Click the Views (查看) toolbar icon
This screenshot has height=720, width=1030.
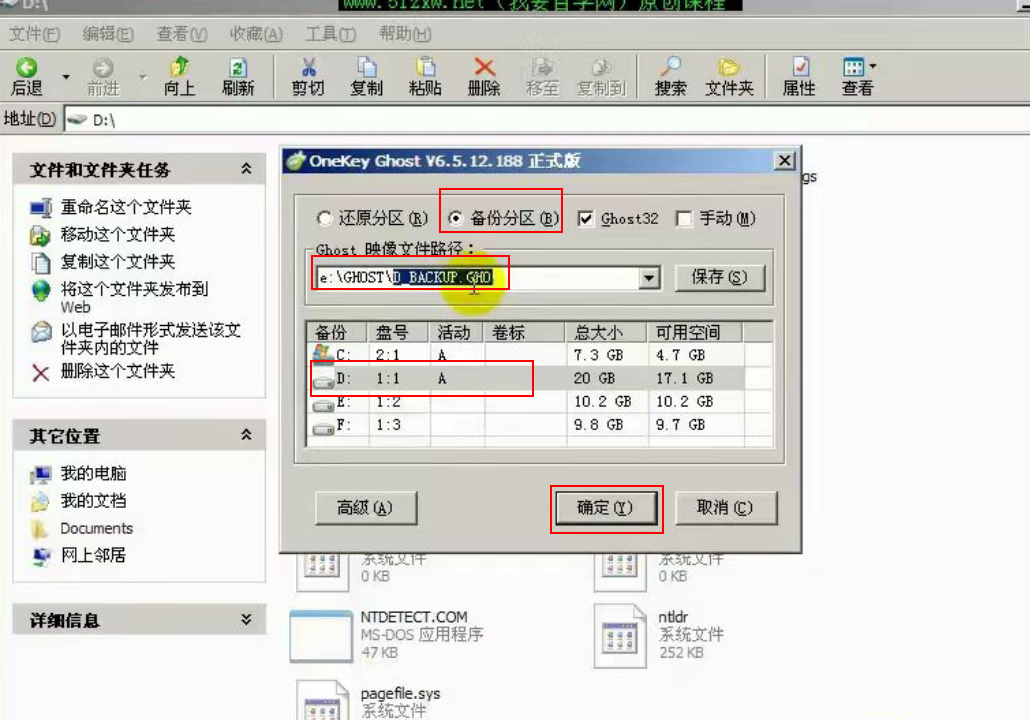pyautogui.click(x=853, y=67)
